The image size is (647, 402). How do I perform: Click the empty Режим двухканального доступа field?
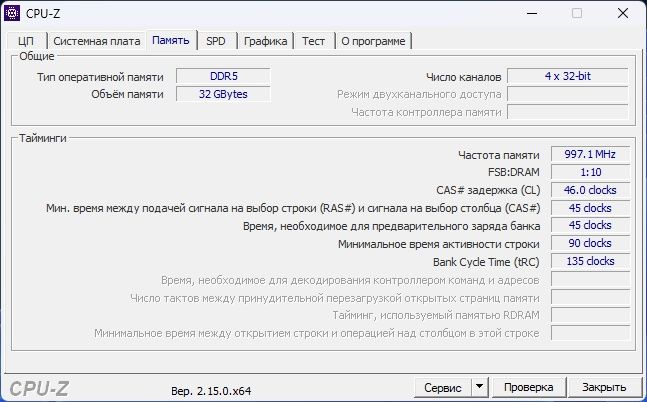click(568, 94)
